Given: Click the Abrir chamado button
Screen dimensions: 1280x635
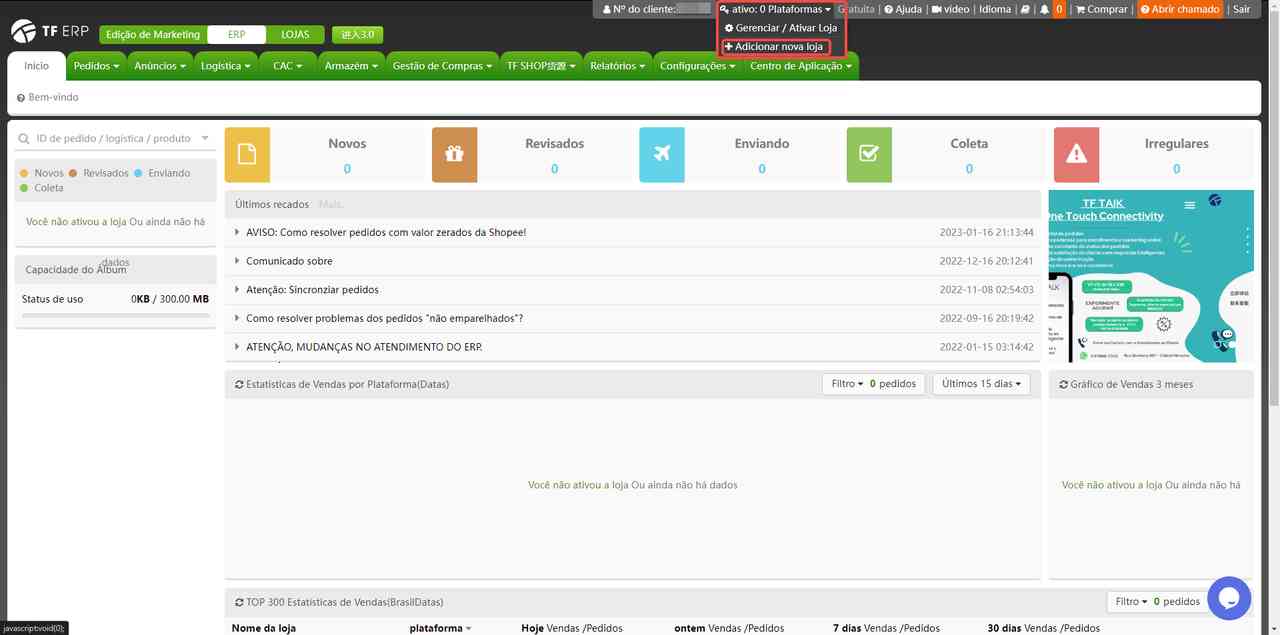Looking at the screenshot, I should 1179,9.
